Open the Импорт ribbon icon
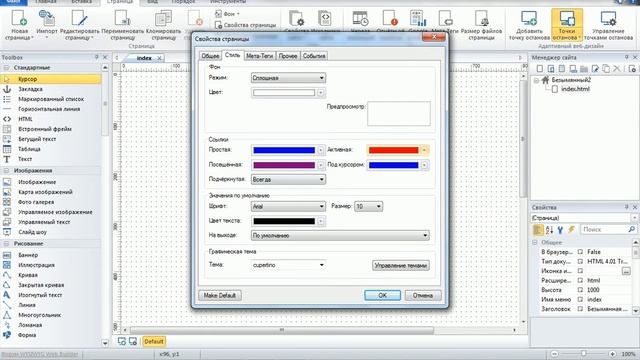This screenshot has width=640, height=360. (47, 24)
